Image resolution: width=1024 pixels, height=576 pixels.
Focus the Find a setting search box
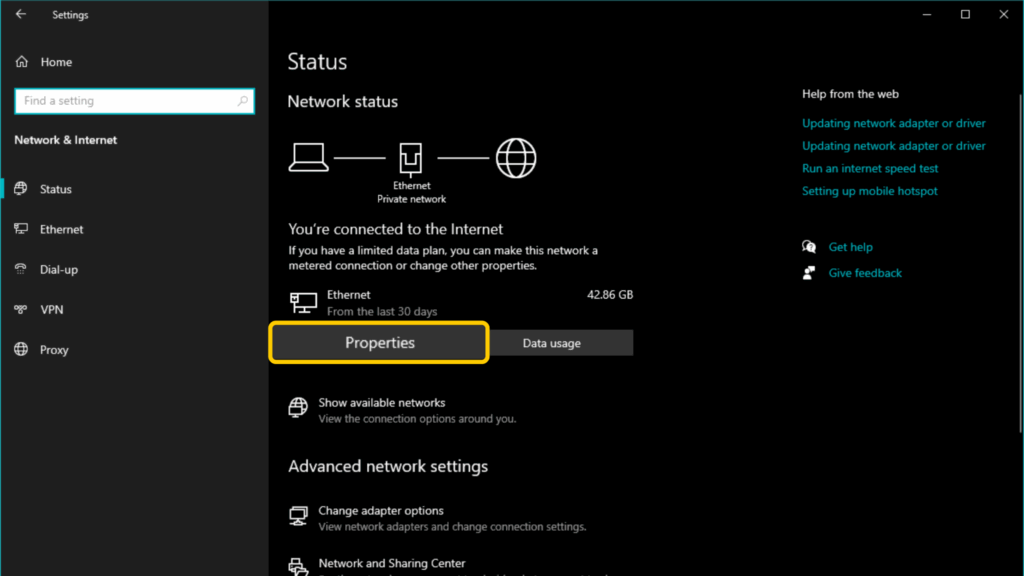(135, 101)
